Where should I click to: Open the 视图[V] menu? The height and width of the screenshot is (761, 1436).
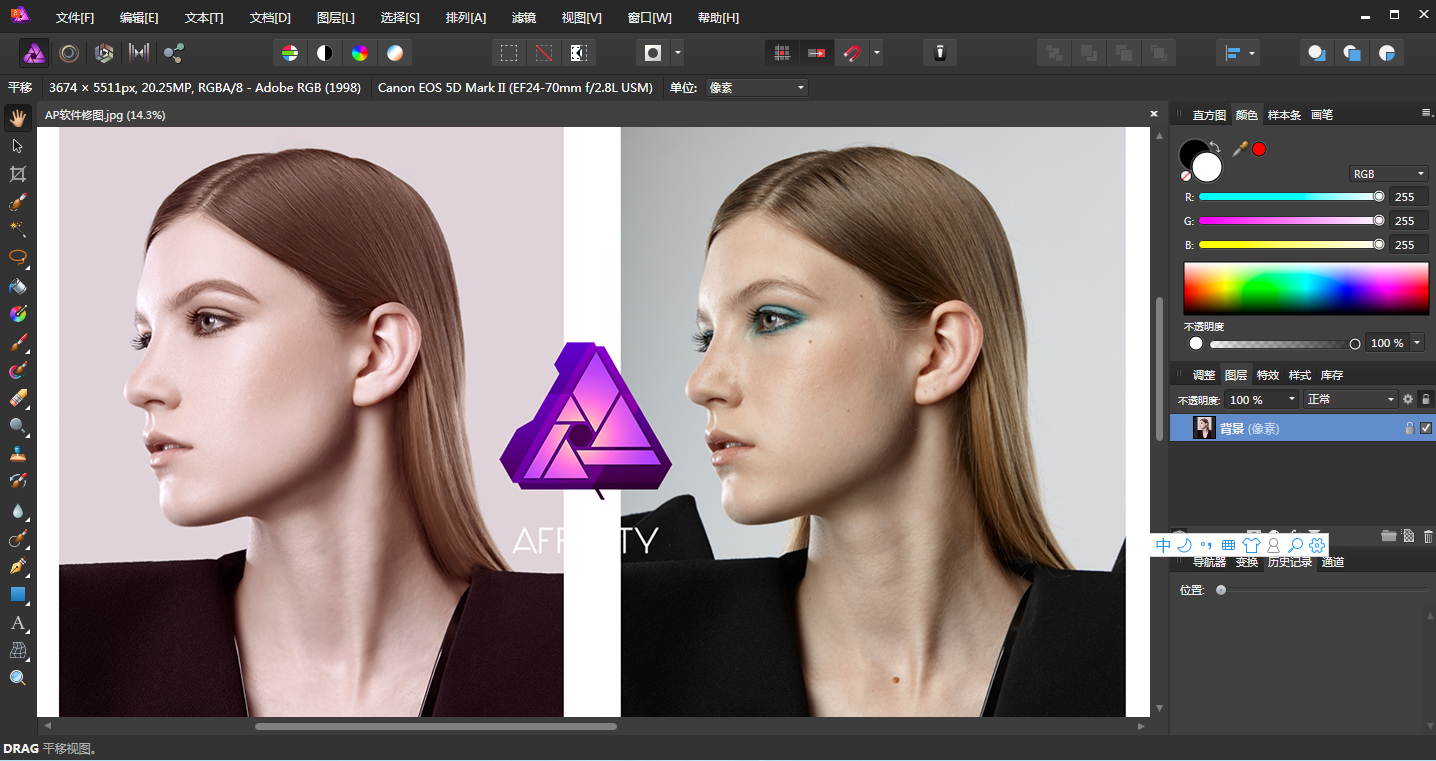point(582,18)
